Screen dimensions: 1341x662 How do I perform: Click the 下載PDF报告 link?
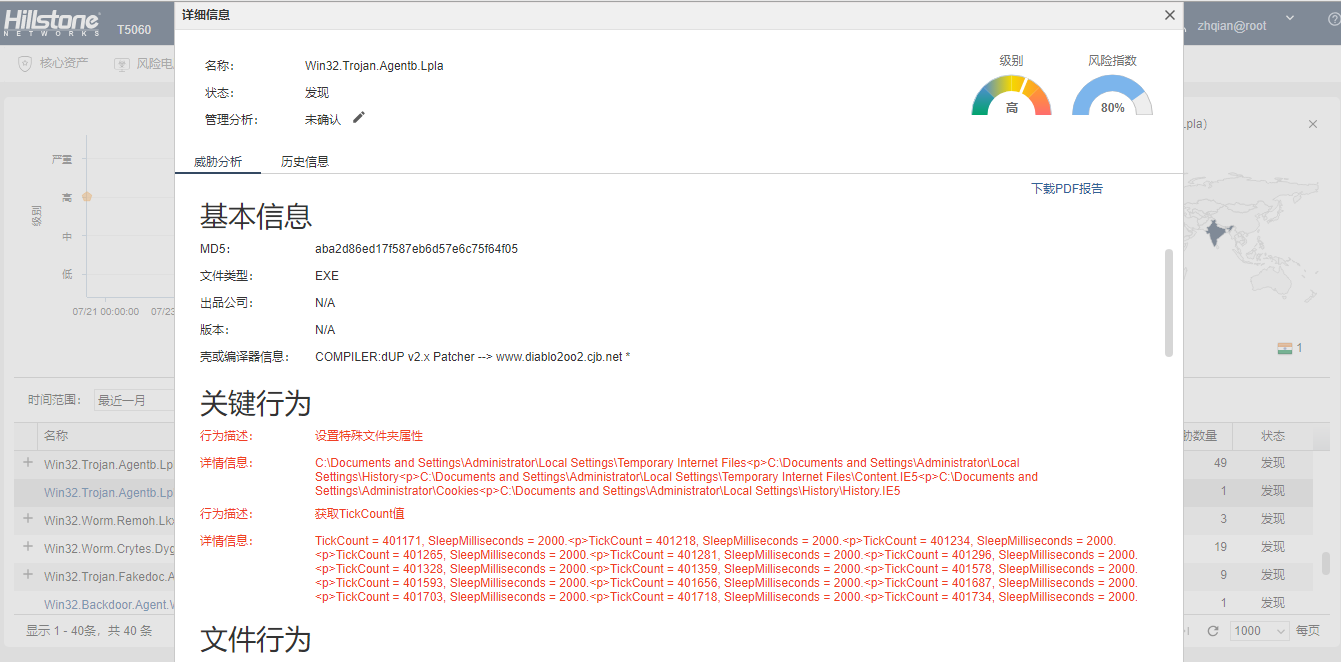click(x=1067, y=188)
